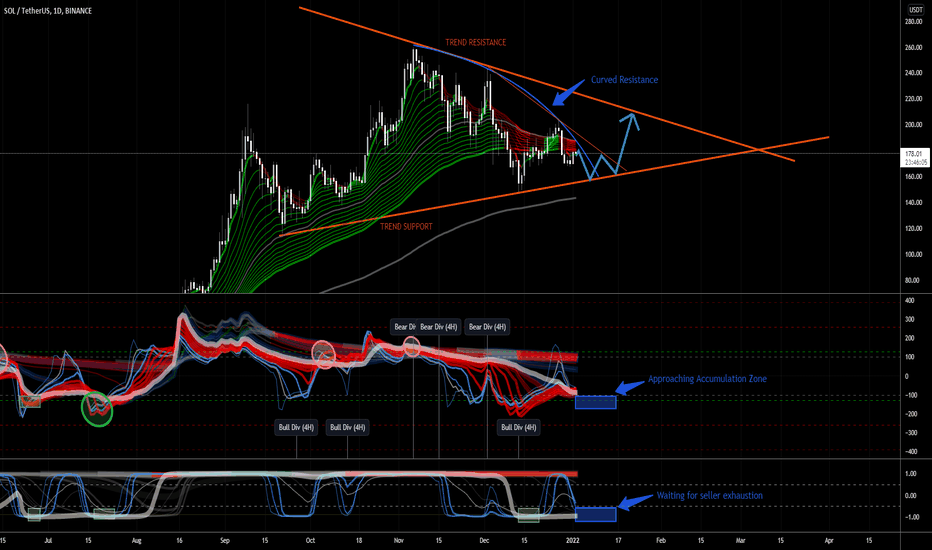Click the Nov date on the time axis
The image size is (932, 550).
pos(399,540)
